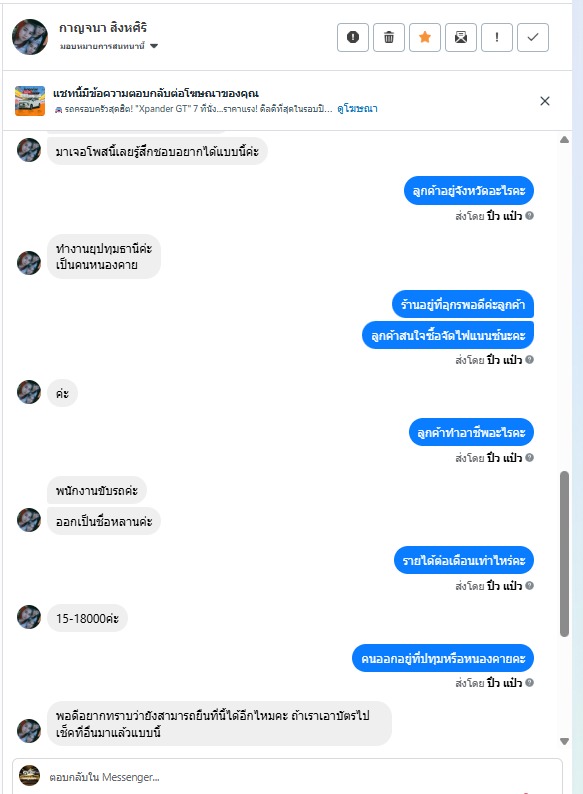Open the Xpander GT ad thumbnail
This screenshot has width=583, height=794.
coord(30,101)
